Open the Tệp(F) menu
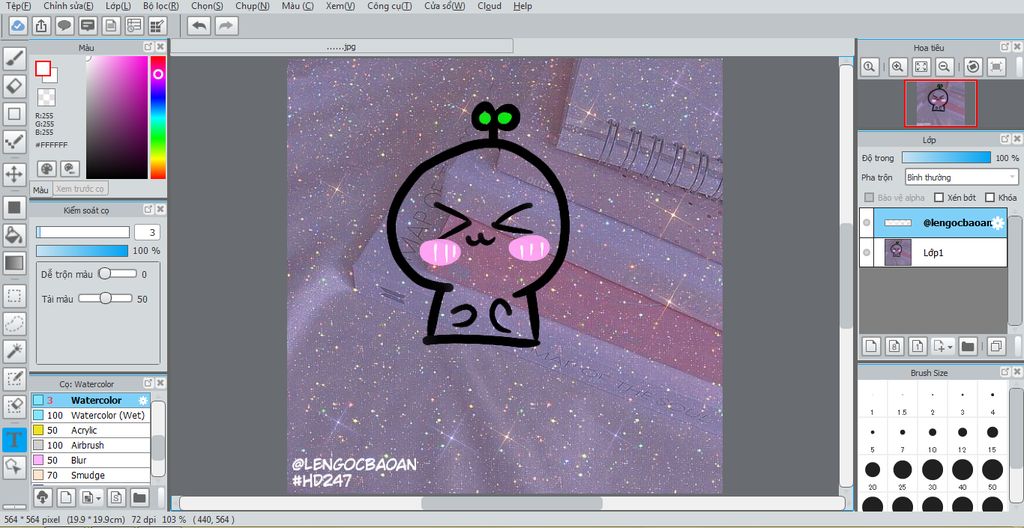 pos(18,6)
